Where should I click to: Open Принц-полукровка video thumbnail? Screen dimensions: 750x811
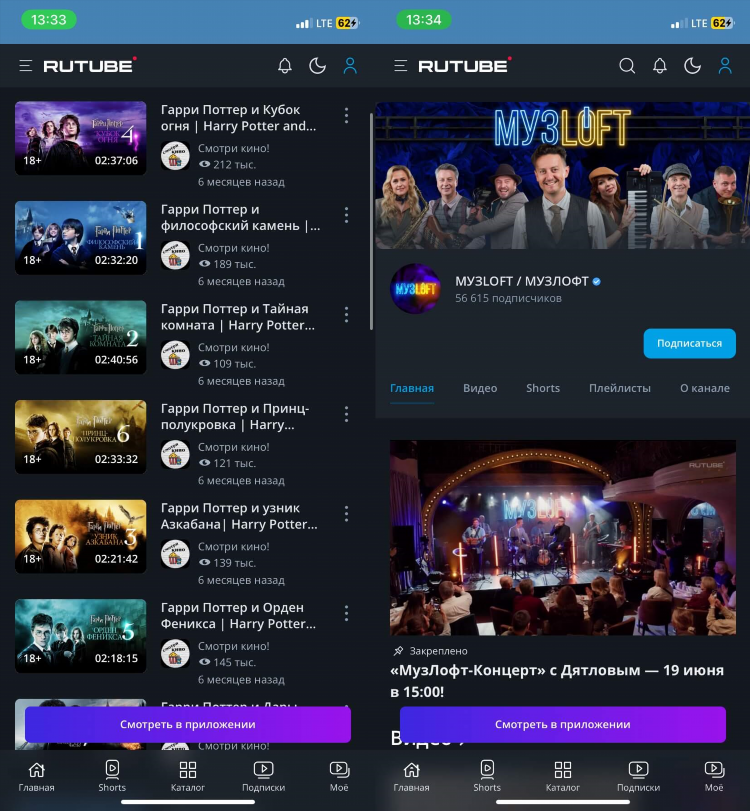click(81, 437)
